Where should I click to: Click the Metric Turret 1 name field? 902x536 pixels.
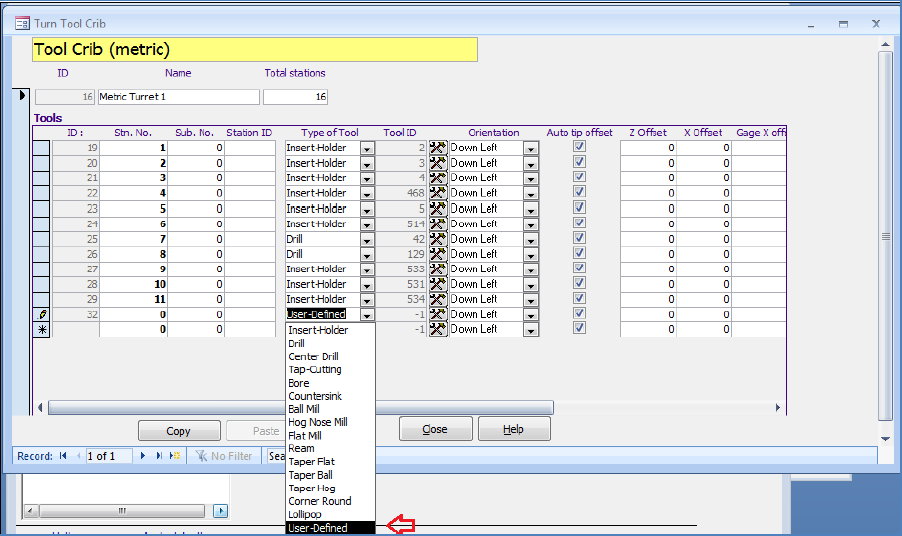[x=177, y=97]
